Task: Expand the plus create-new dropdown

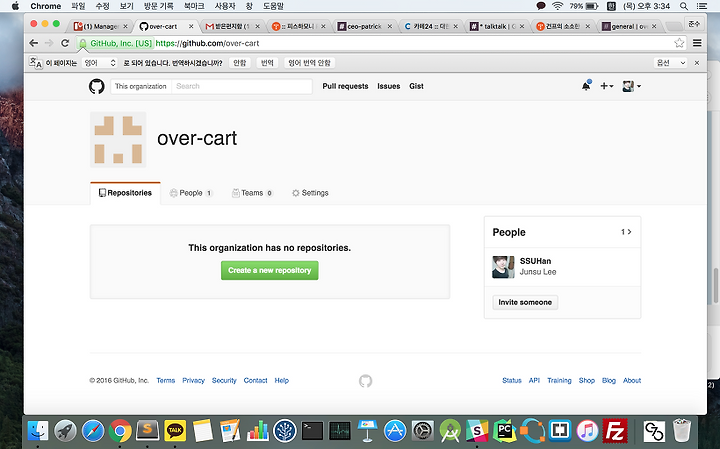Action: tap(607, 86)
